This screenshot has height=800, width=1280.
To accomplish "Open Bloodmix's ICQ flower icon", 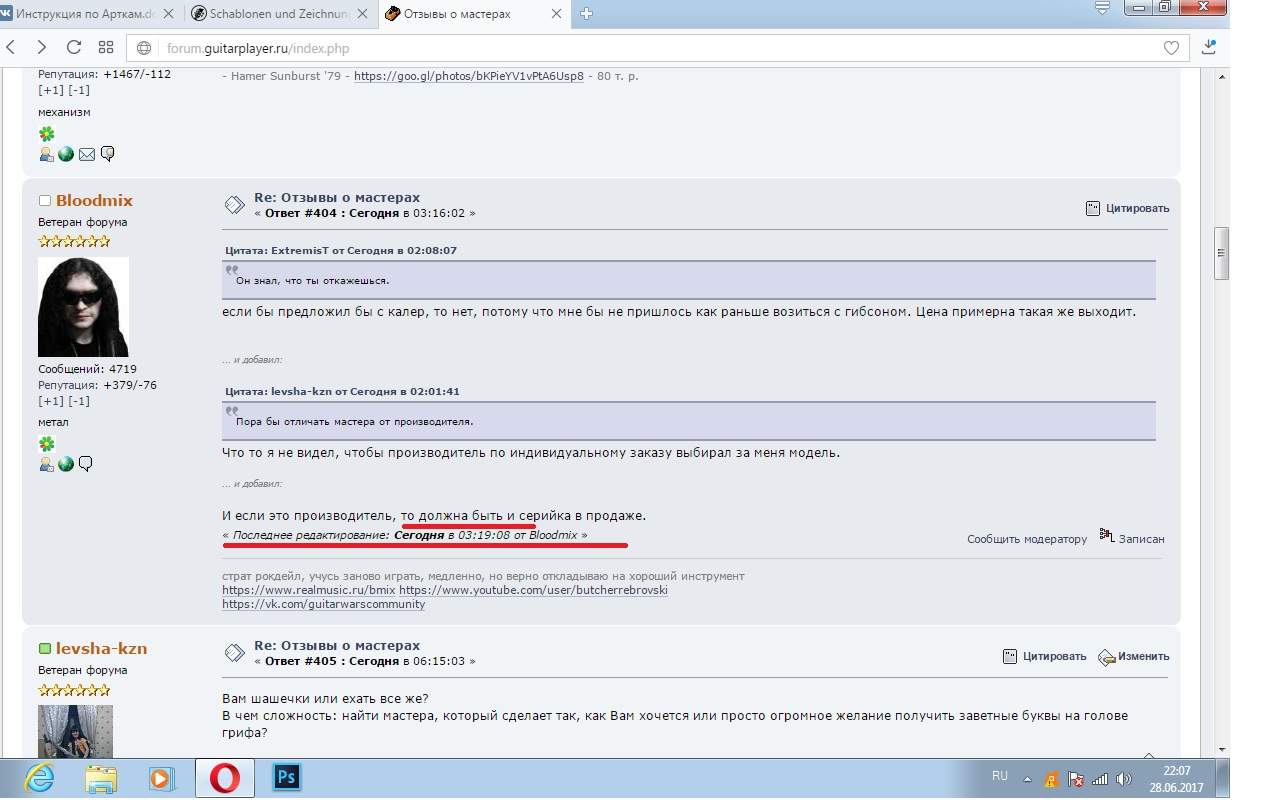I will [x=46, y=444].
